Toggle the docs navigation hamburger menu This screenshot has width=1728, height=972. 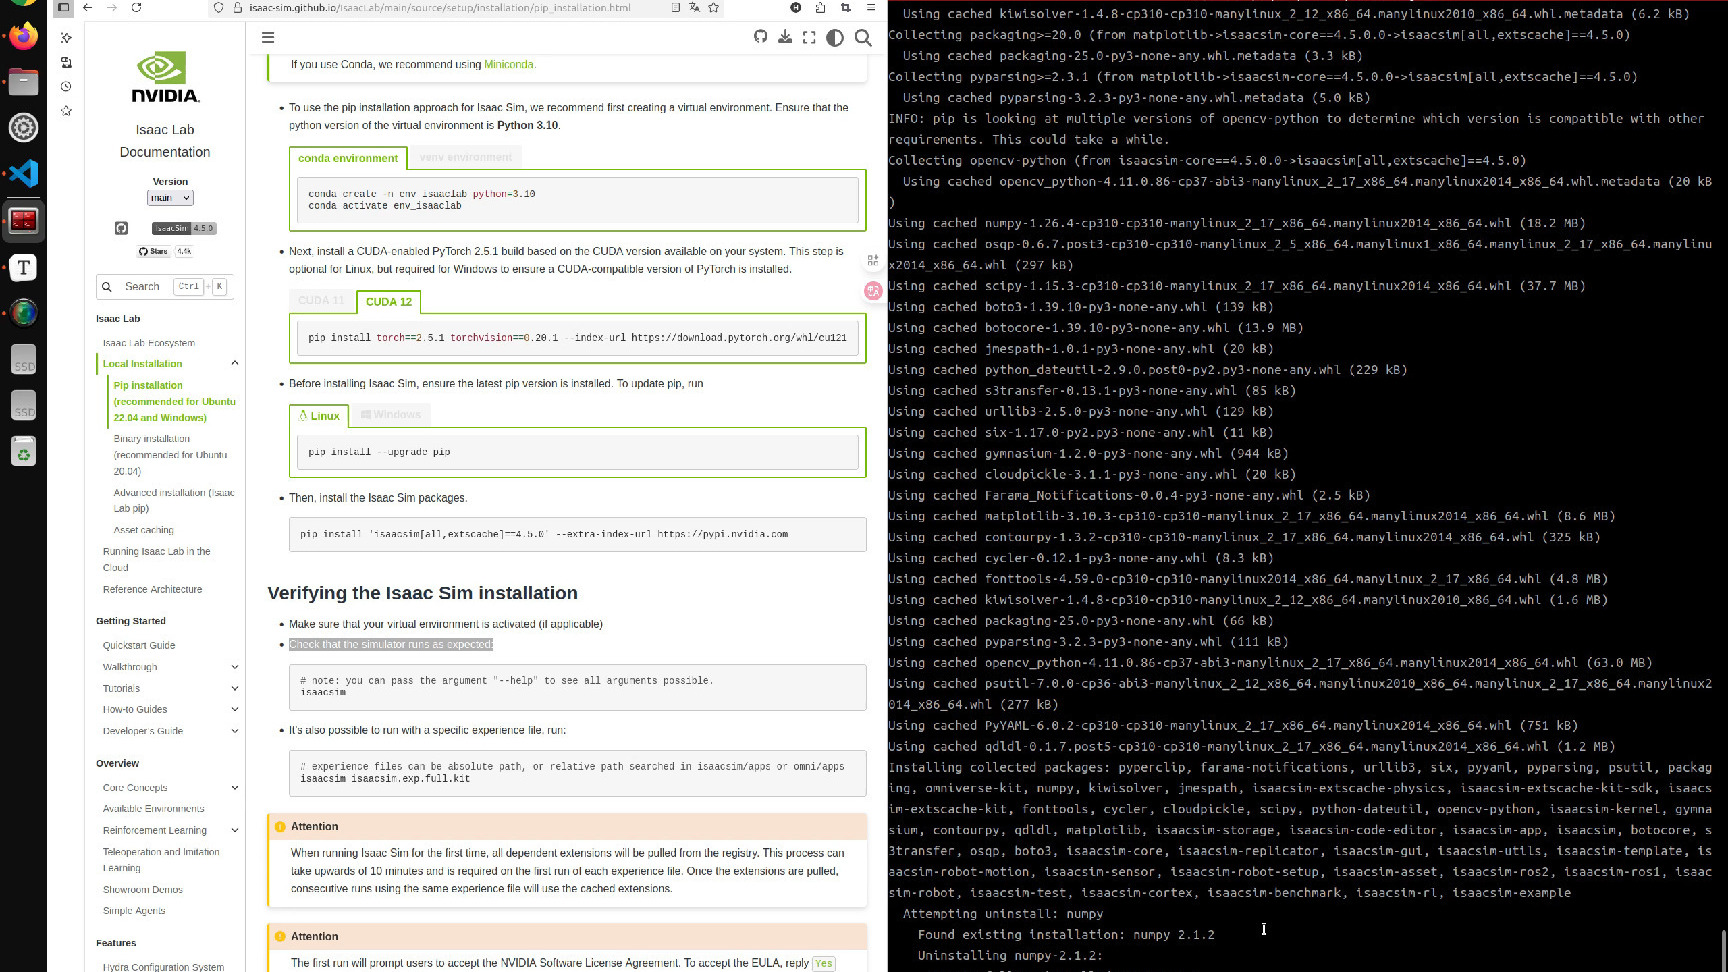point(268,38)
